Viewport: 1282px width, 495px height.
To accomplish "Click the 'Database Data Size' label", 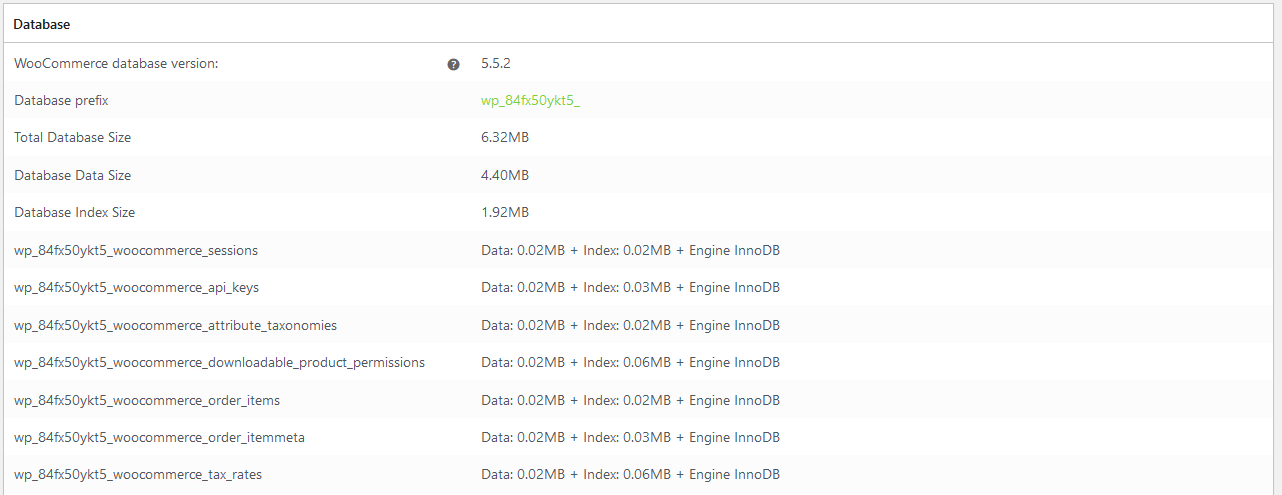I will [x=72, y=175].
